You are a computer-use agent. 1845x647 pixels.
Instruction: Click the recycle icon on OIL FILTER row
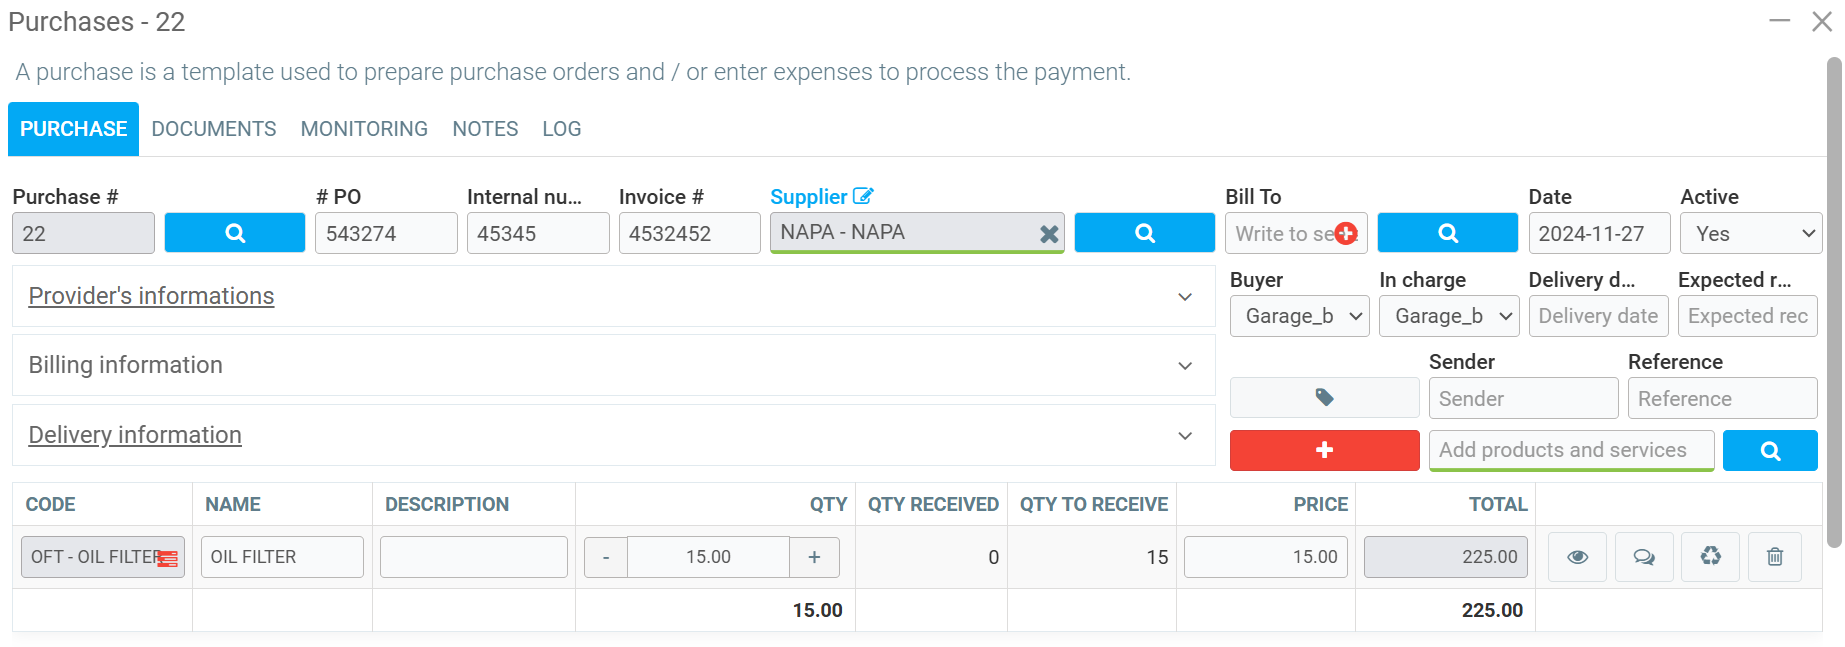tap(1710, 557)
